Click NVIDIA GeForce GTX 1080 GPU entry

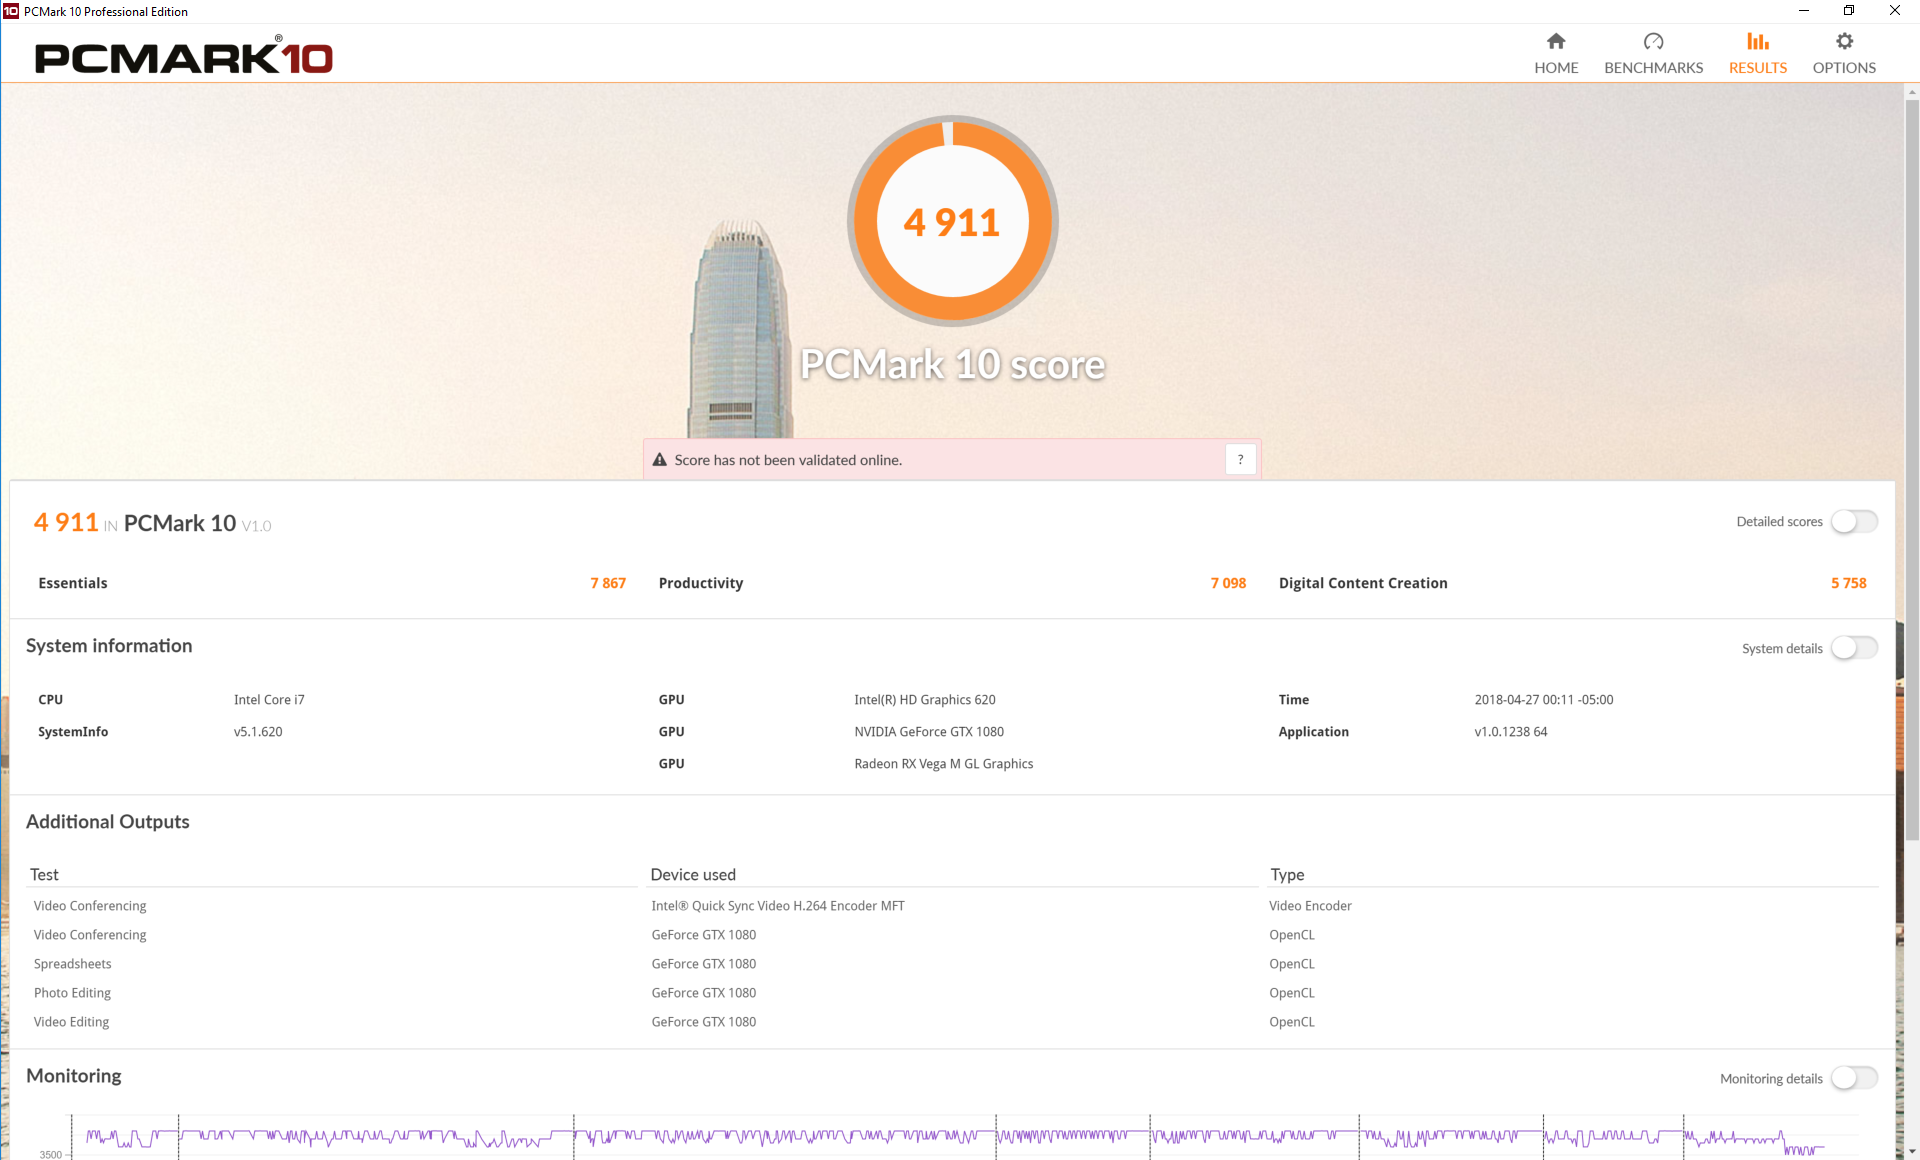click(x=929, y=732)
